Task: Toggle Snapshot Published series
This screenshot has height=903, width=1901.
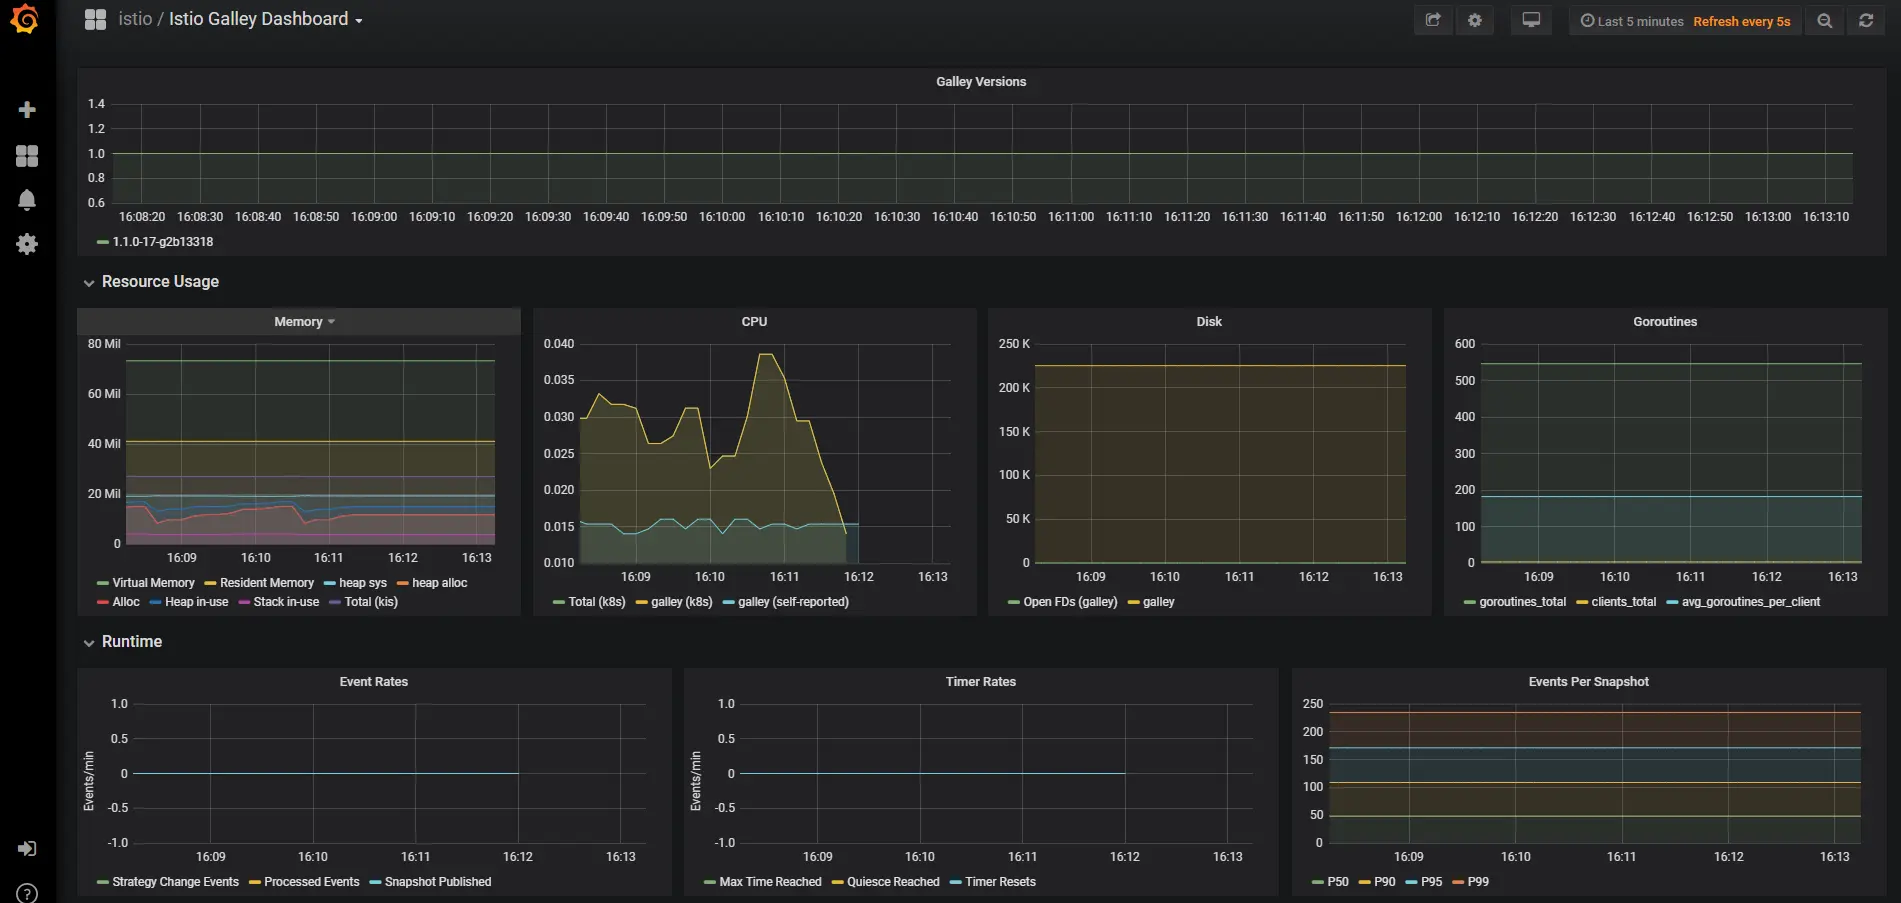Action: coord(438,882)
